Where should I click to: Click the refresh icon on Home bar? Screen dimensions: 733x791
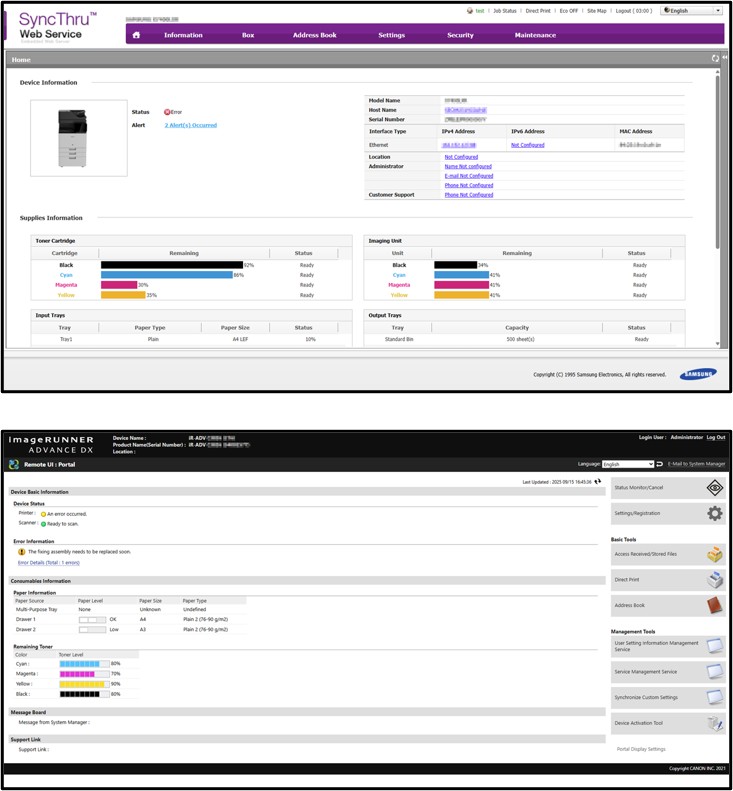pyautogui.click(x=715, y=59)
